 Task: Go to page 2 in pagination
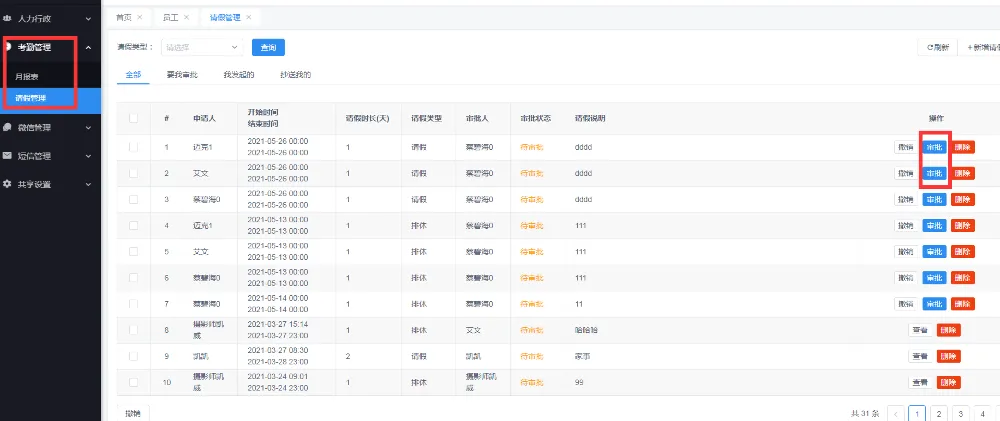(939, 412)
